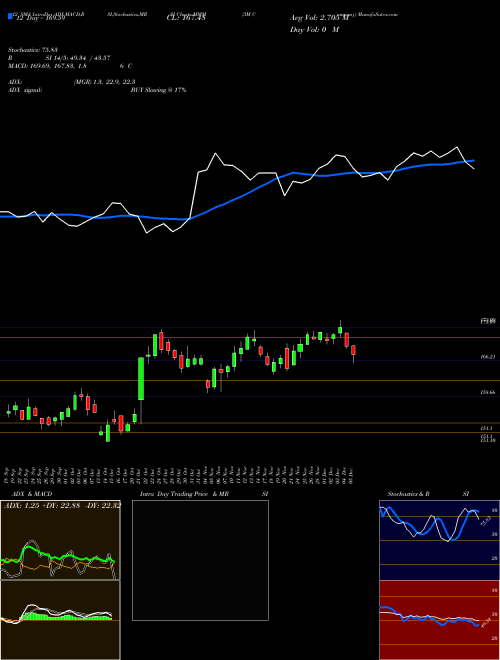Click the last red candlestick on the right
The width and height of the screenshot is (500, 660).
(354, 350)
